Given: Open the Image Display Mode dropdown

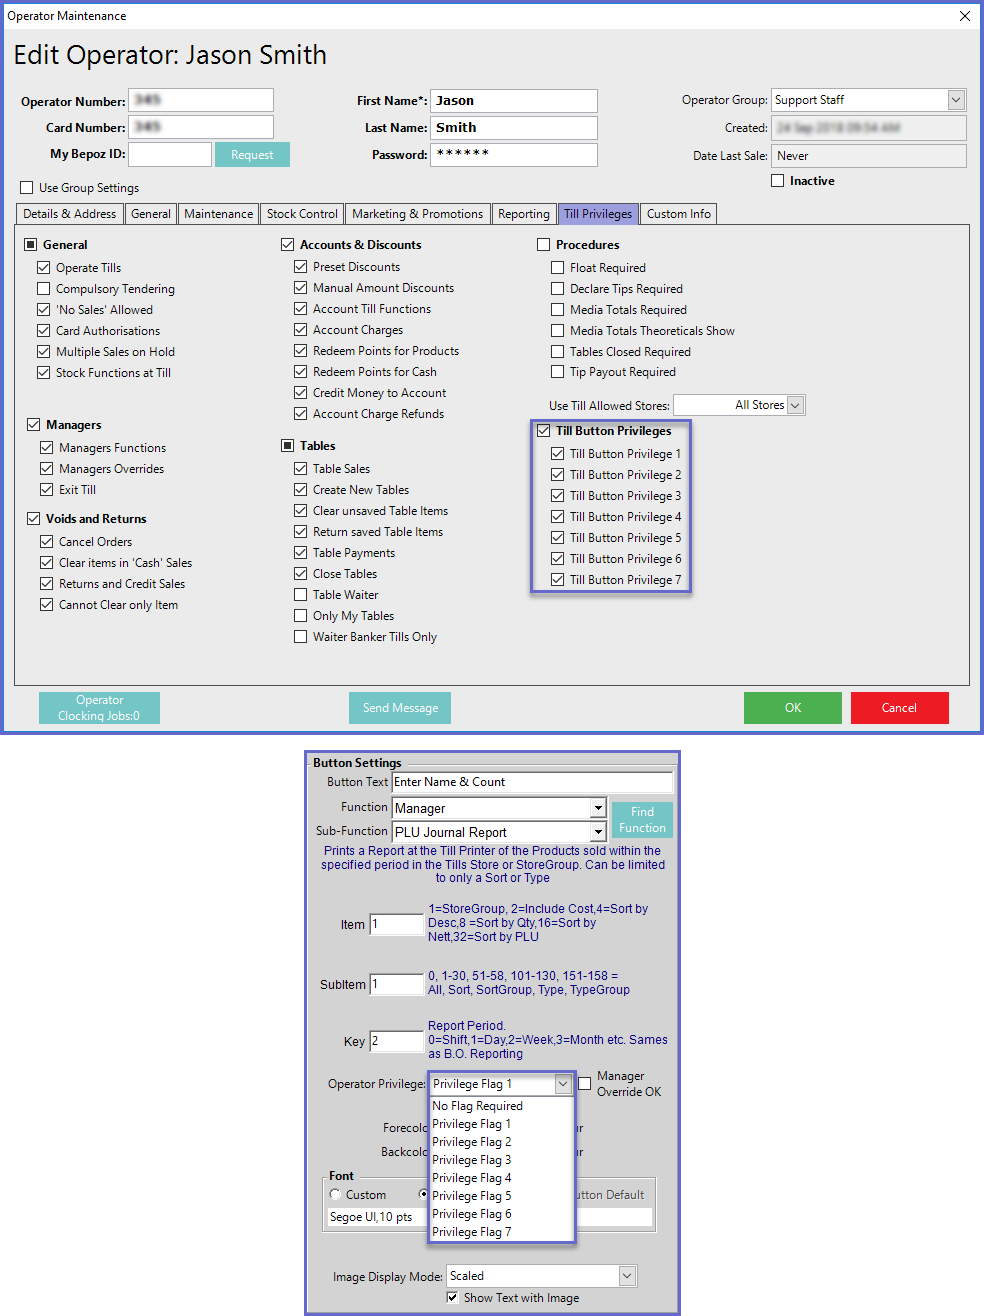Looking at the screenshot, I should (627, 1276).
